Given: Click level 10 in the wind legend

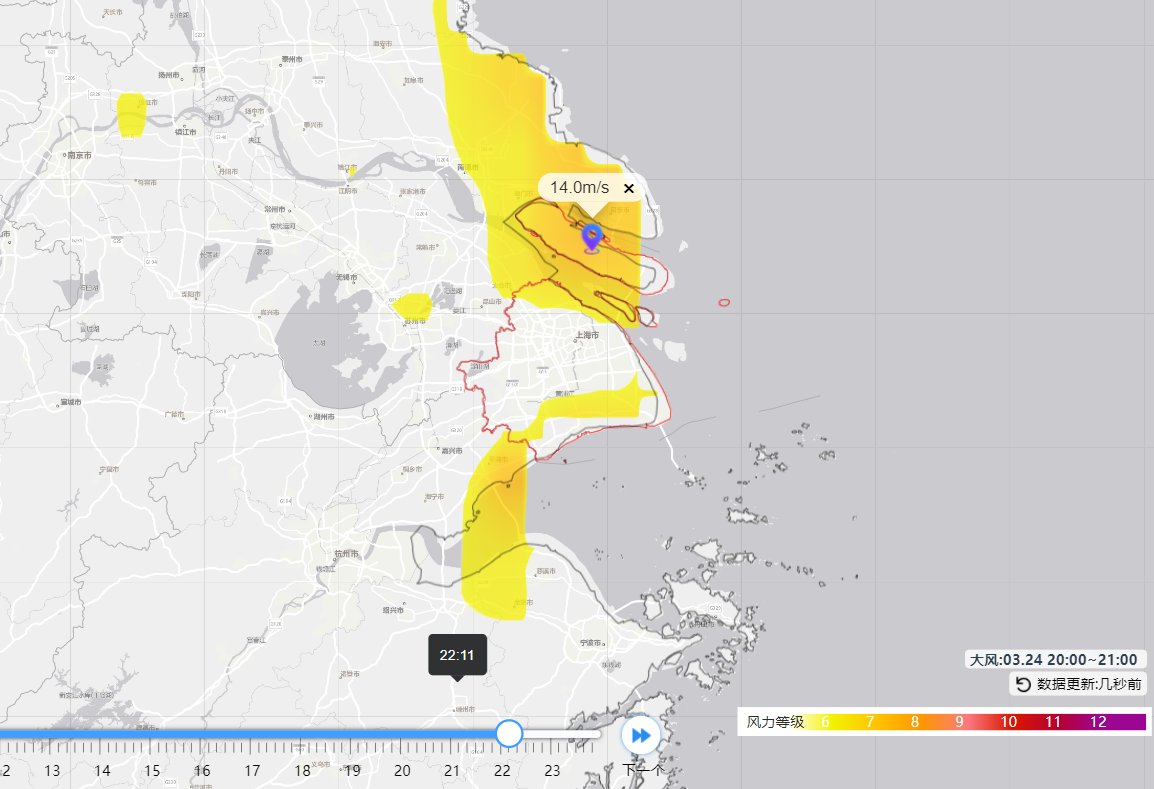Looking at the screenshot, I should [1008, 722].
